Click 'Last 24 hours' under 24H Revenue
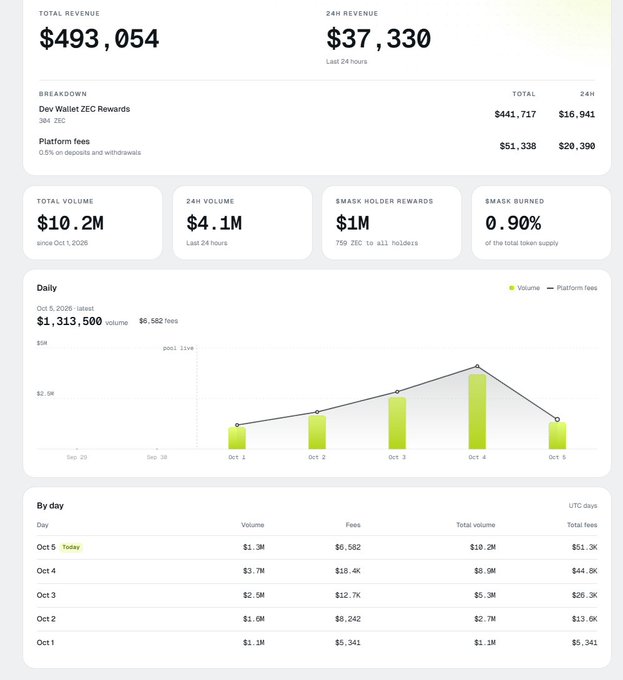This screenshot has width=623, height=680. (x=346, y=62)
